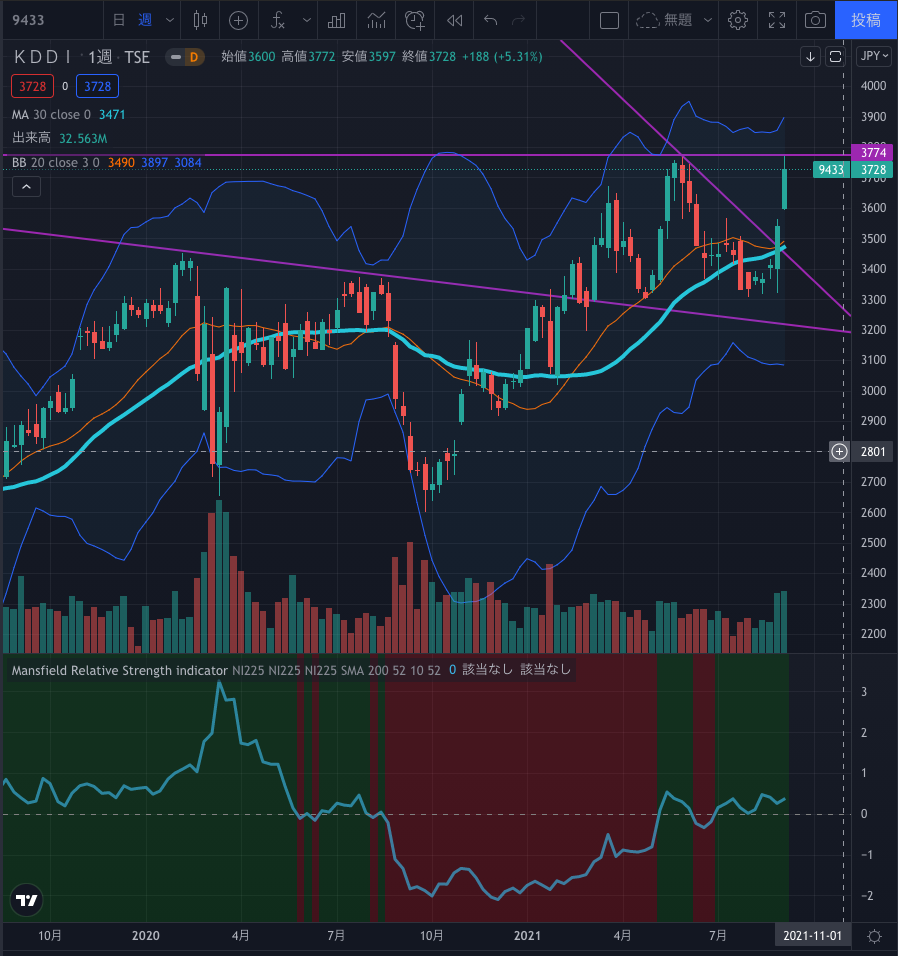Switch to daily 日 timeframe
This screenshot has height=956, width=898.
pos(119,20)
